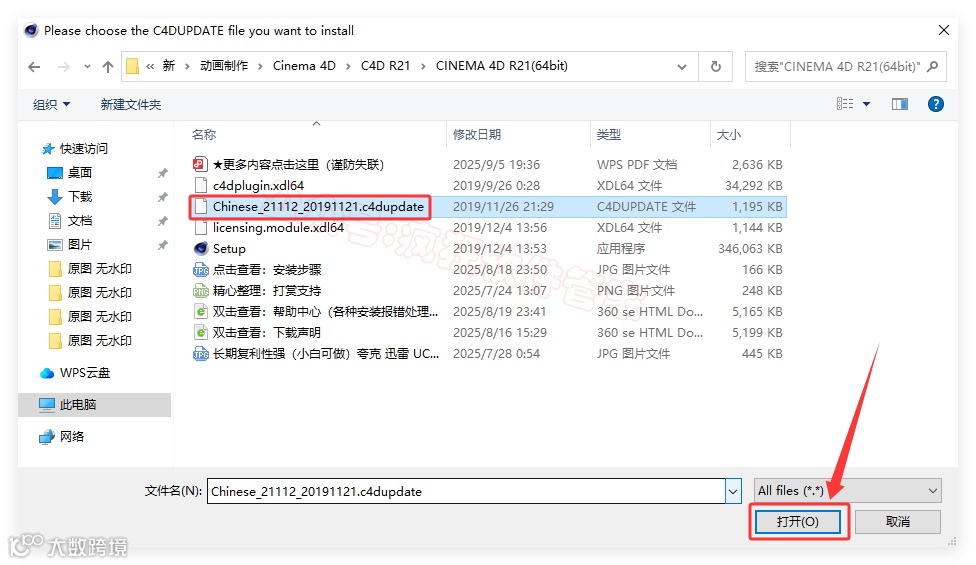The height and width of the screenshot is (565, 976).
Task: Select 双击查看：帮助中心 HTML file
Action: click(x=326, y=312)
